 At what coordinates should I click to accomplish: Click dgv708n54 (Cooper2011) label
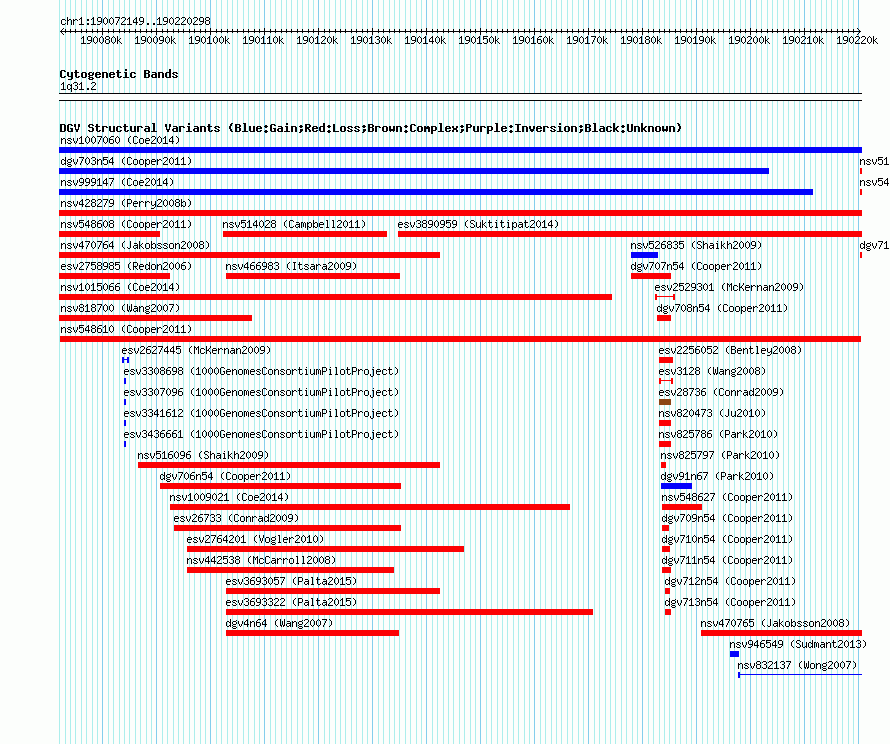[722, 308]
